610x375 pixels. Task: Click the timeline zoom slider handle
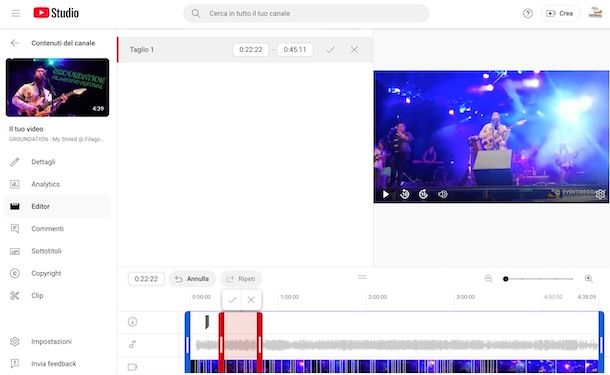(x=506, y=279)
